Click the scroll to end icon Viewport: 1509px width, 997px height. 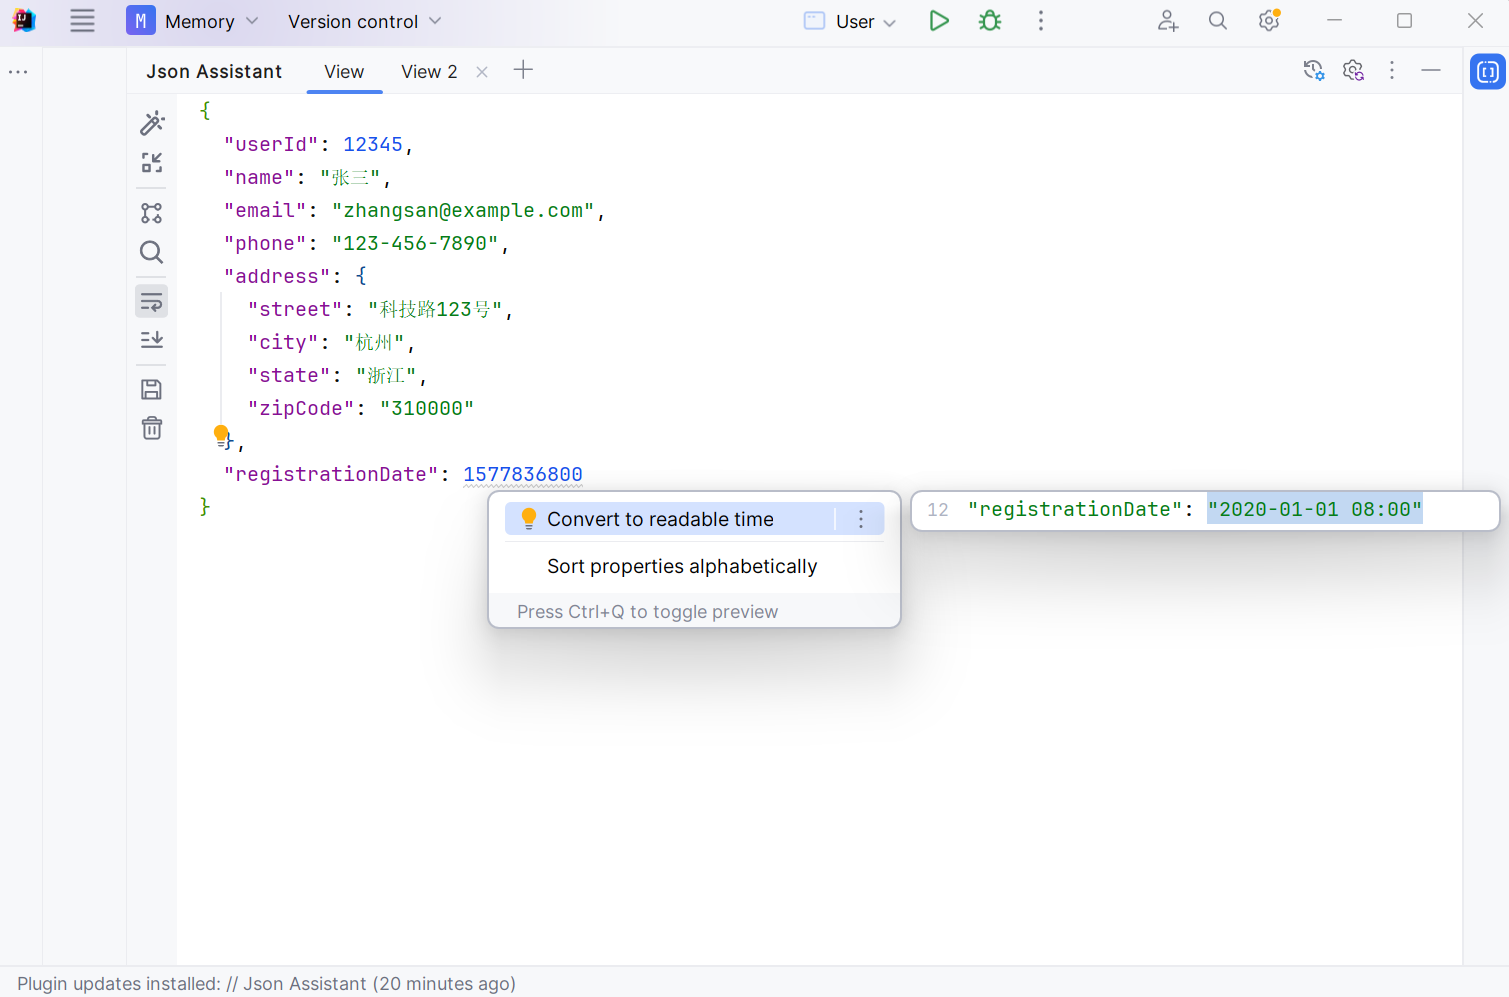tap(152, 340)
